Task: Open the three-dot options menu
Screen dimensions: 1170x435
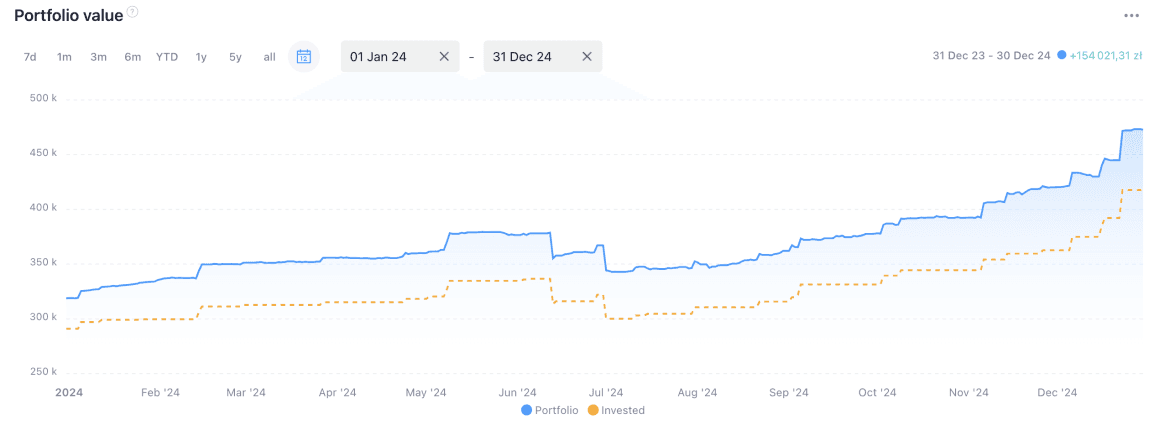Action: [x=1131, y=15]
